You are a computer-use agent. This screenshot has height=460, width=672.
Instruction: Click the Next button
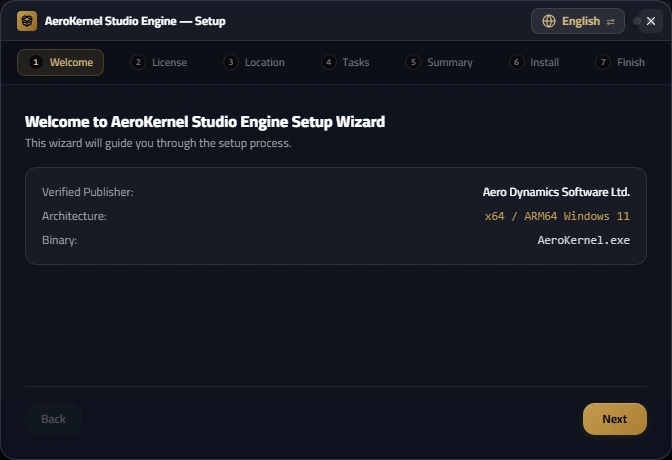pyautogui.click(x=615, y=419)
